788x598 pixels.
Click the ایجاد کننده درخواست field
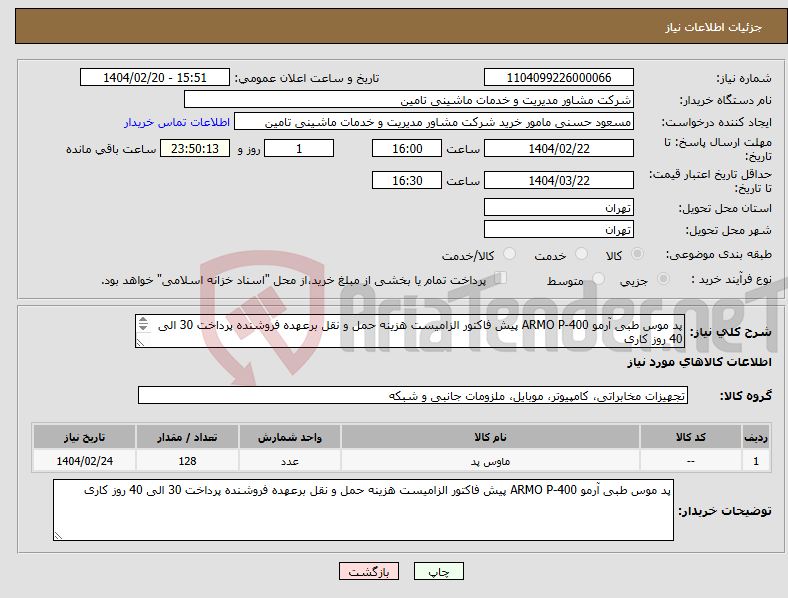(434, 122)
